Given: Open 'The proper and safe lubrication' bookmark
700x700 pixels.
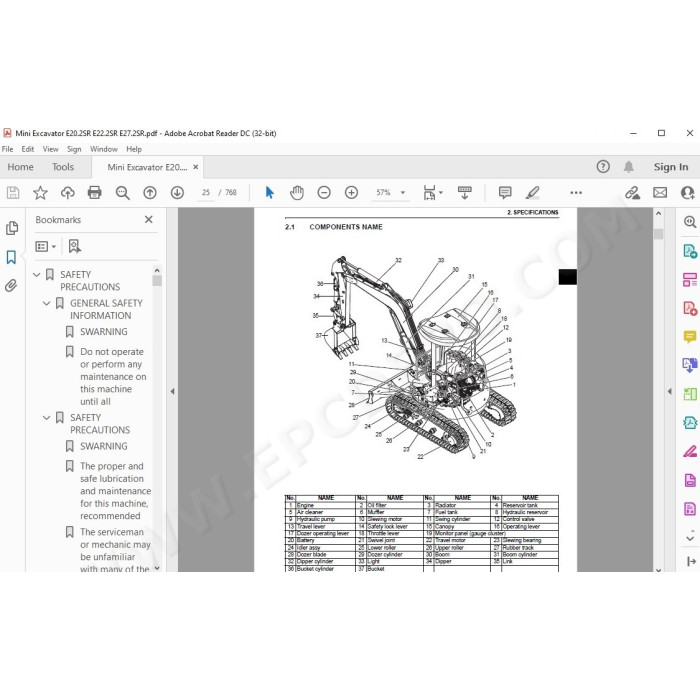Looking at the screenshot, I should (115, 491).
